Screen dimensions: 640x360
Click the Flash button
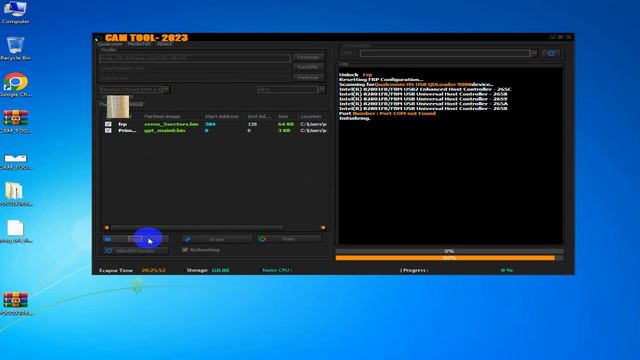tap(289, 239)
